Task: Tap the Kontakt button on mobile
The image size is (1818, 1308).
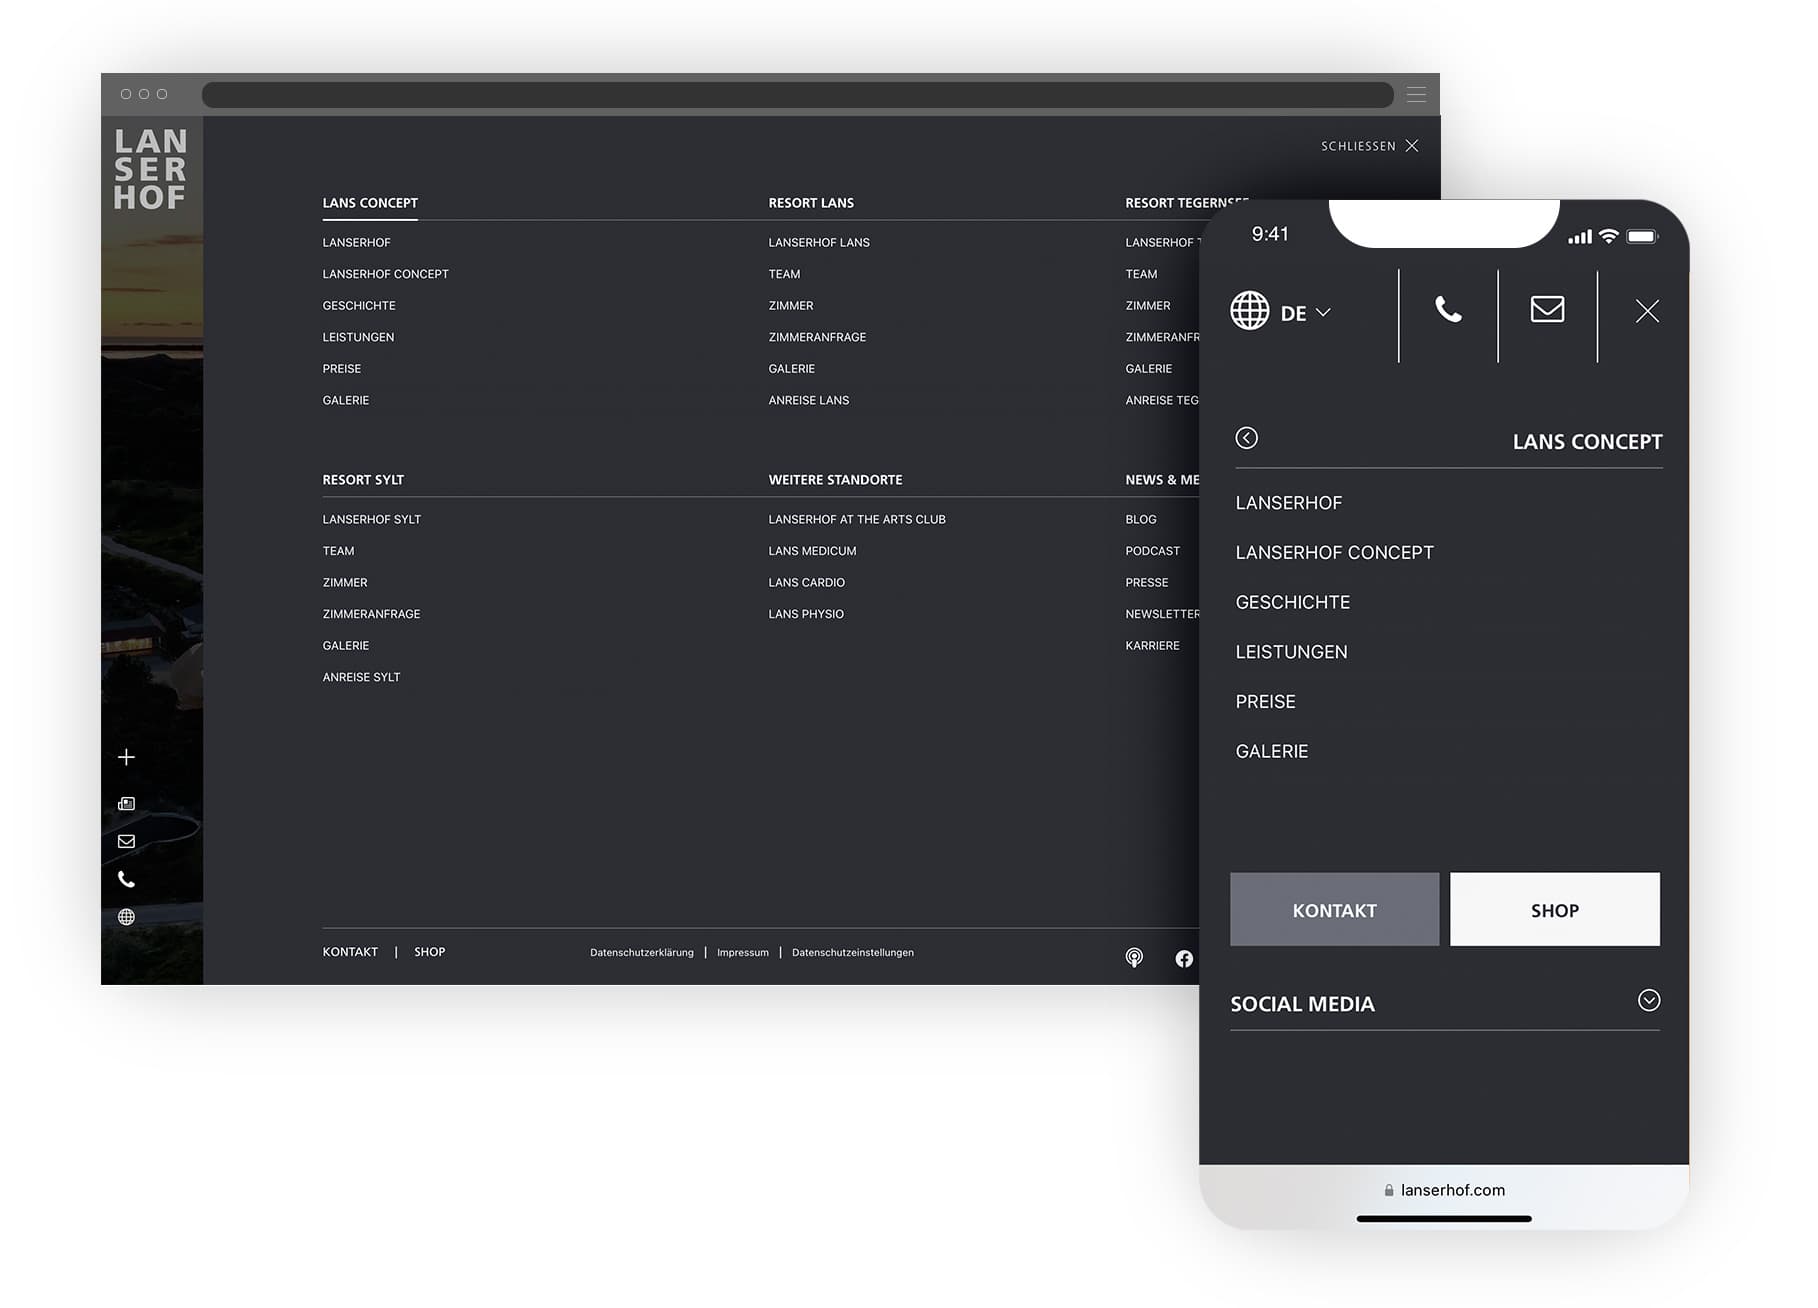Action: point(1334,910)
